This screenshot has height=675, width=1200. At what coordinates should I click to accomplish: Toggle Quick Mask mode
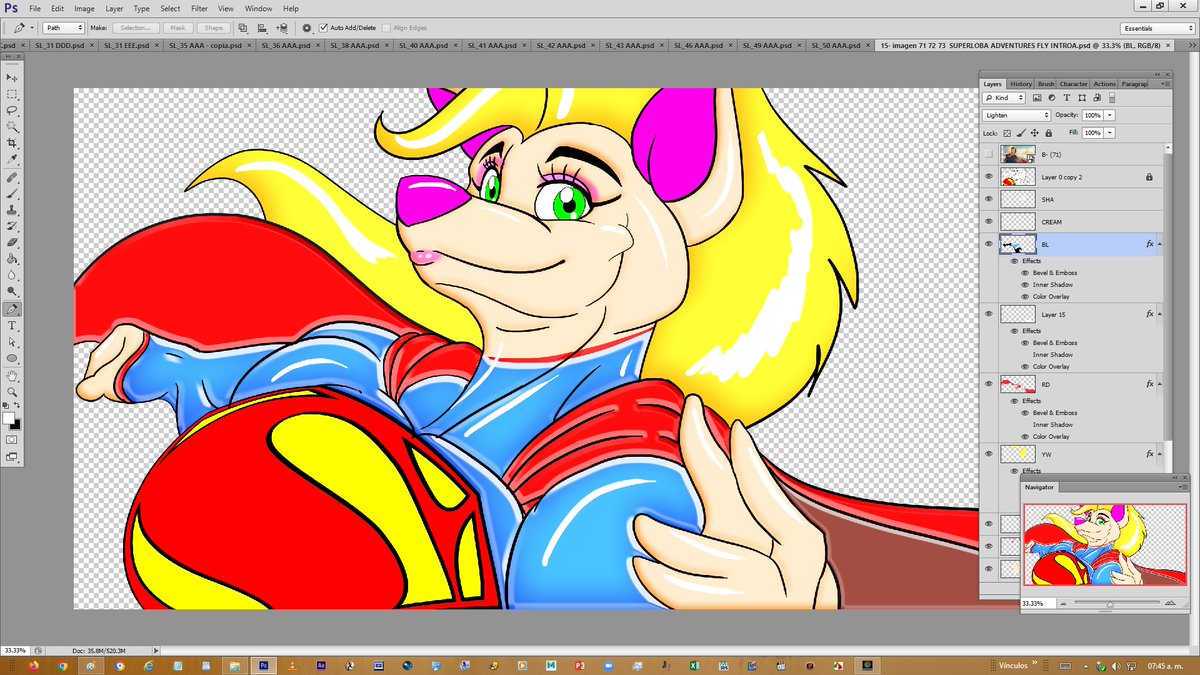click(x=12, y=439)
